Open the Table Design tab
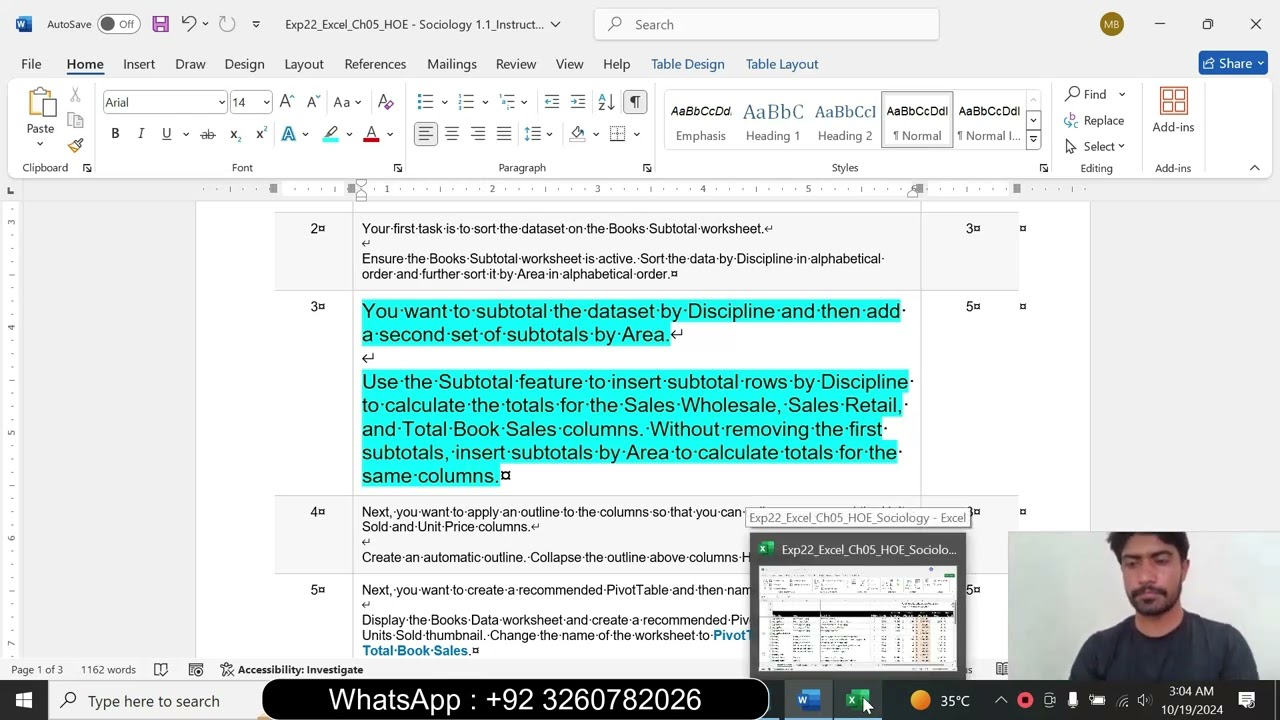Screen dimensions: 1280x720 pos(688,64)
